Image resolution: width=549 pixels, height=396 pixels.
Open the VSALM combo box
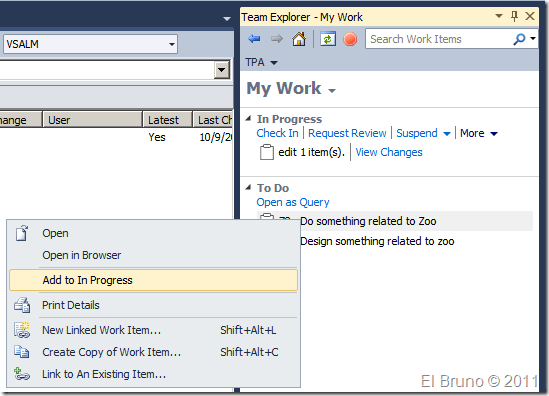pos(90,44)
